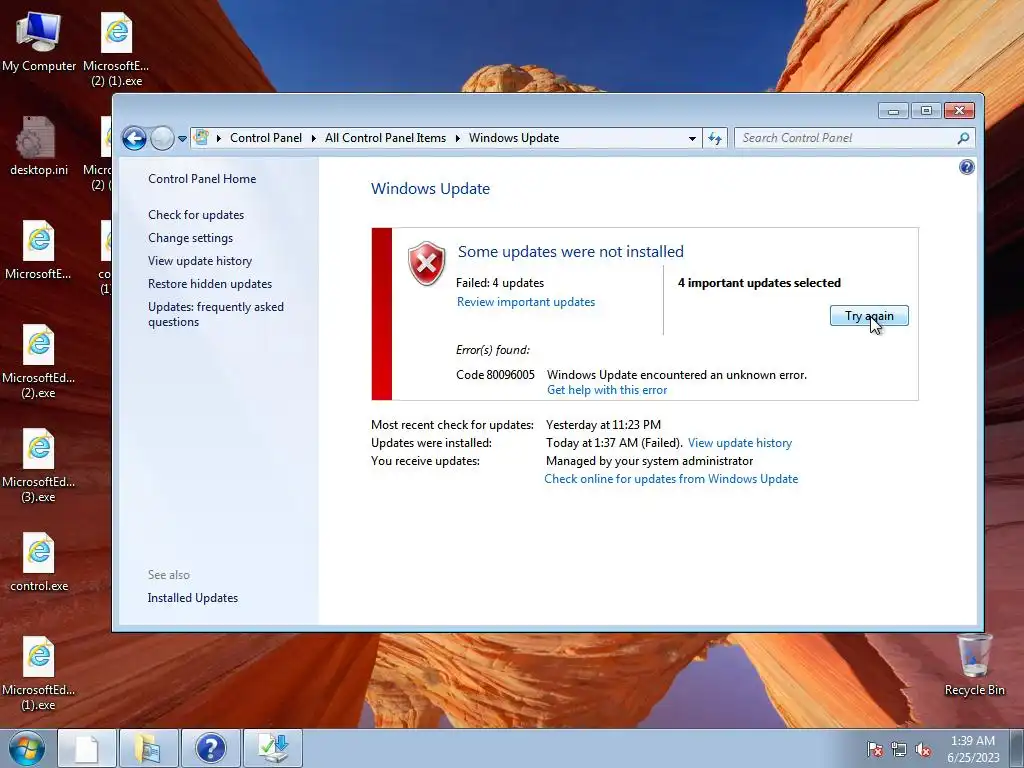Open Get help with this error
This screenshot has height=768, width=1024.
click(607, 390)
